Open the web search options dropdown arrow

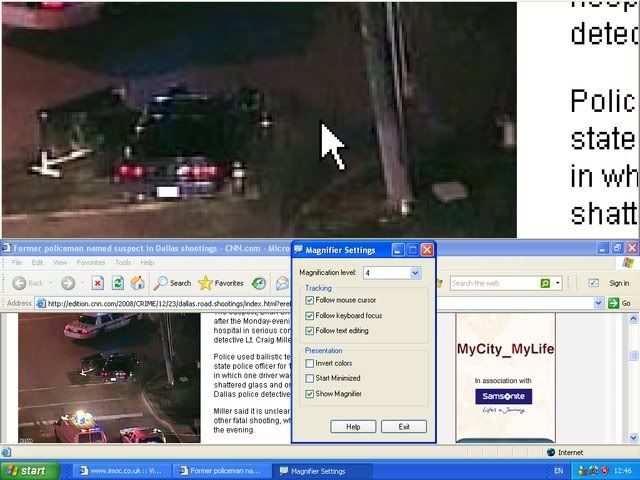[x=558, y=283]
